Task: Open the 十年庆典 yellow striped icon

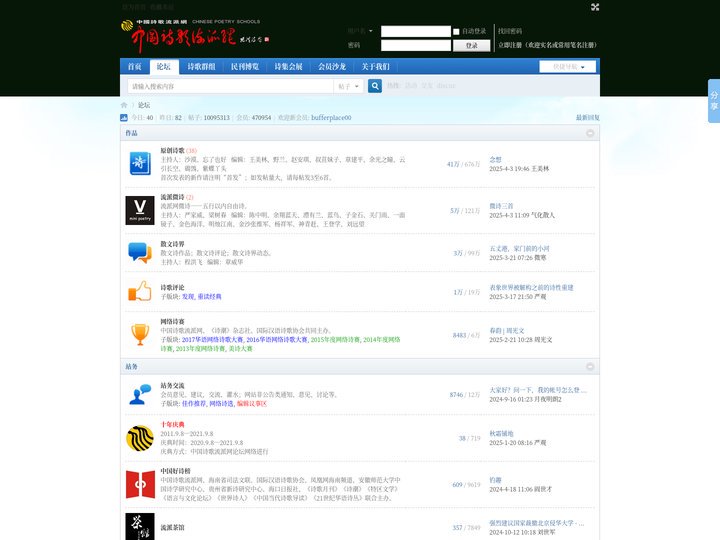Action: point(140,438)
